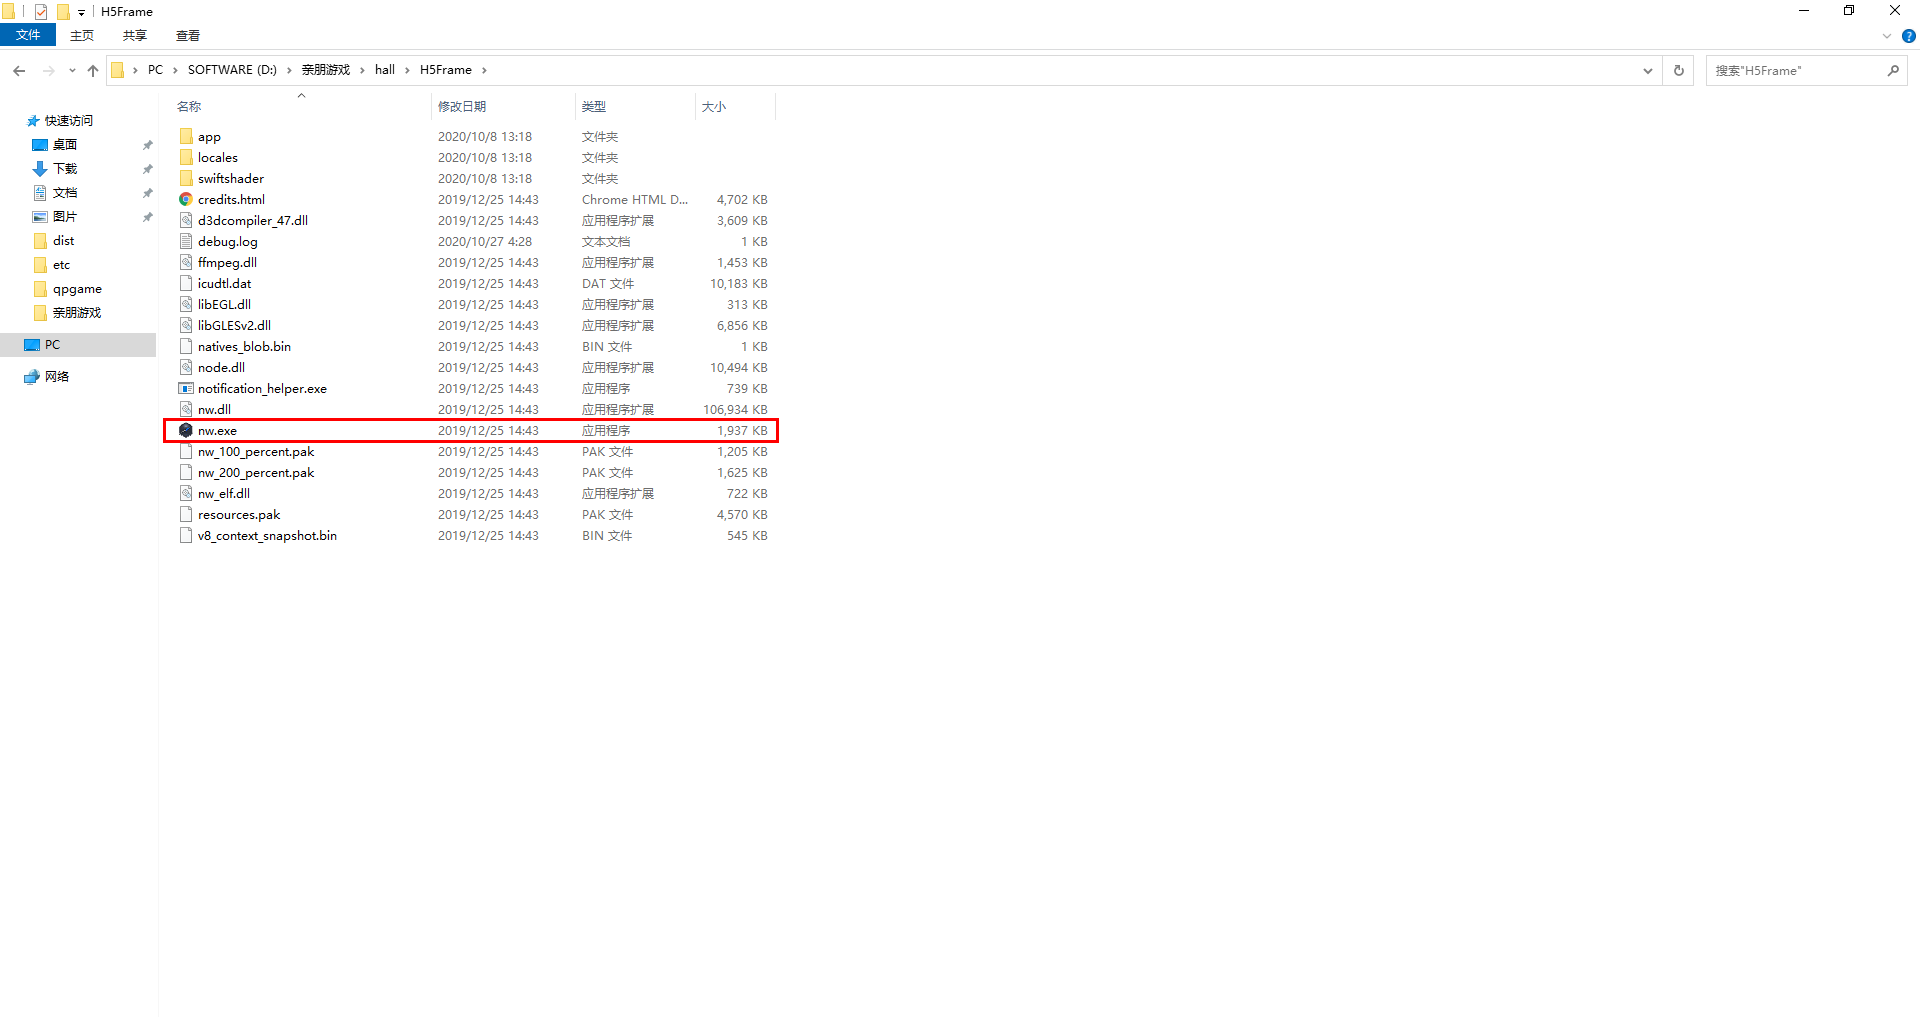Select the resources.pak file icon
The image size is (1920, 1017).
pos(186,514)
